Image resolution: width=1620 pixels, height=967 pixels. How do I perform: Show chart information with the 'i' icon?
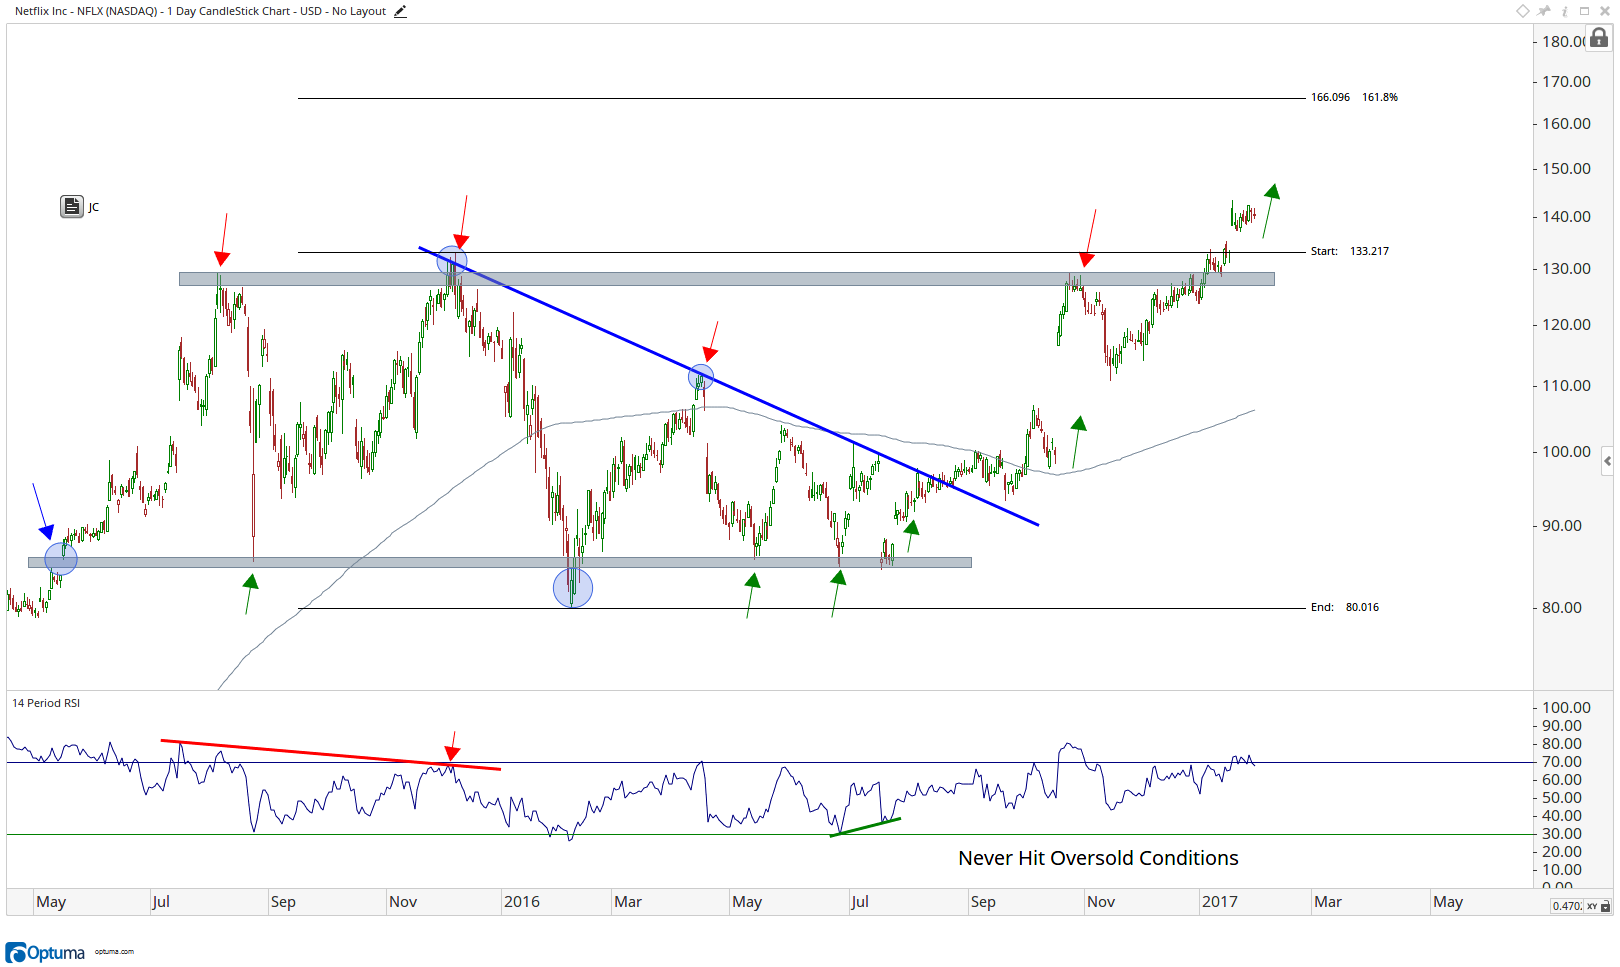point(1564,11)
